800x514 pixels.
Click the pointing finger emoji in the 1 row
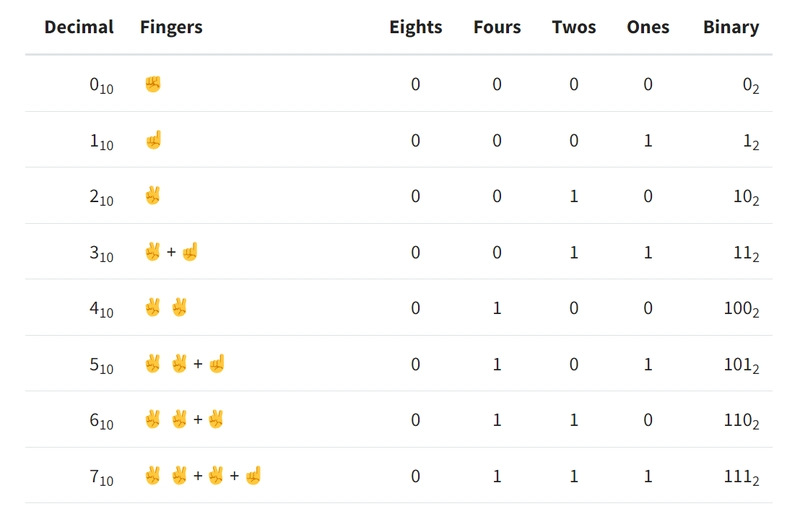click(154, 140)
